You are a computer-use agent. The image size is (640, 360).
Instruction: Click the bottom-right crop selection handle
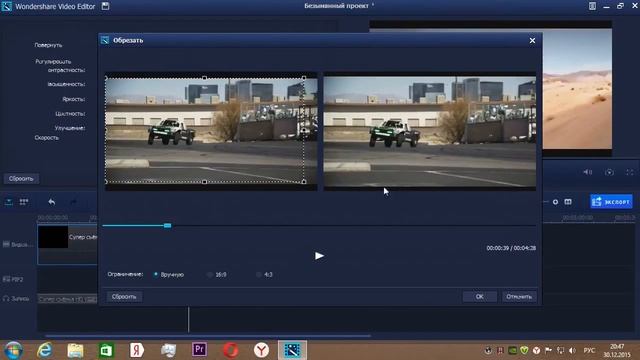(x=304, y=182)
